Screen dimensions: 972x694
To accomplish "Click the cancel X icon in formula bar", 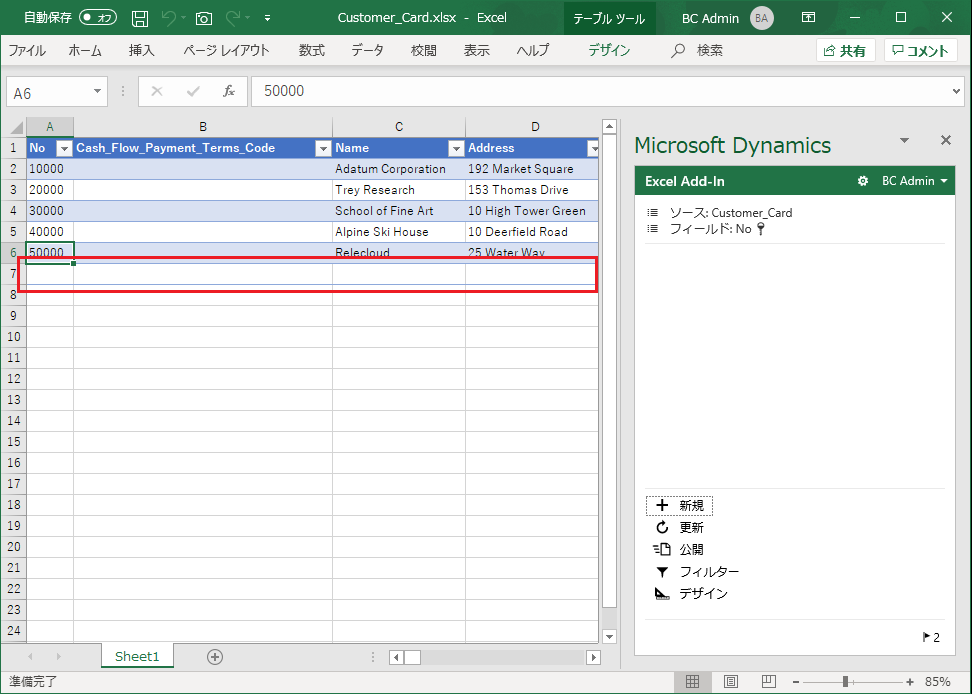I will [x=157, y=92].
